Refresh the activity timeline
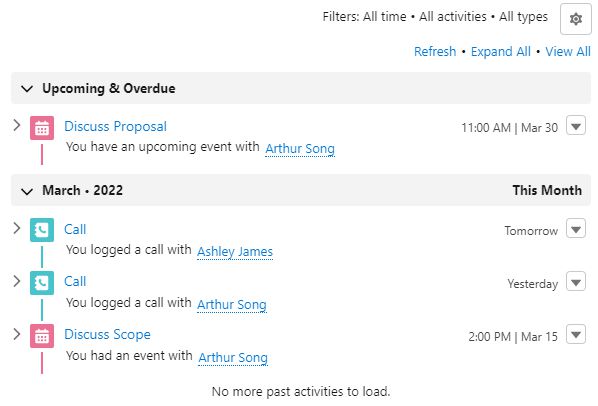The image size is (598, 406). click(x=435, y=51)
